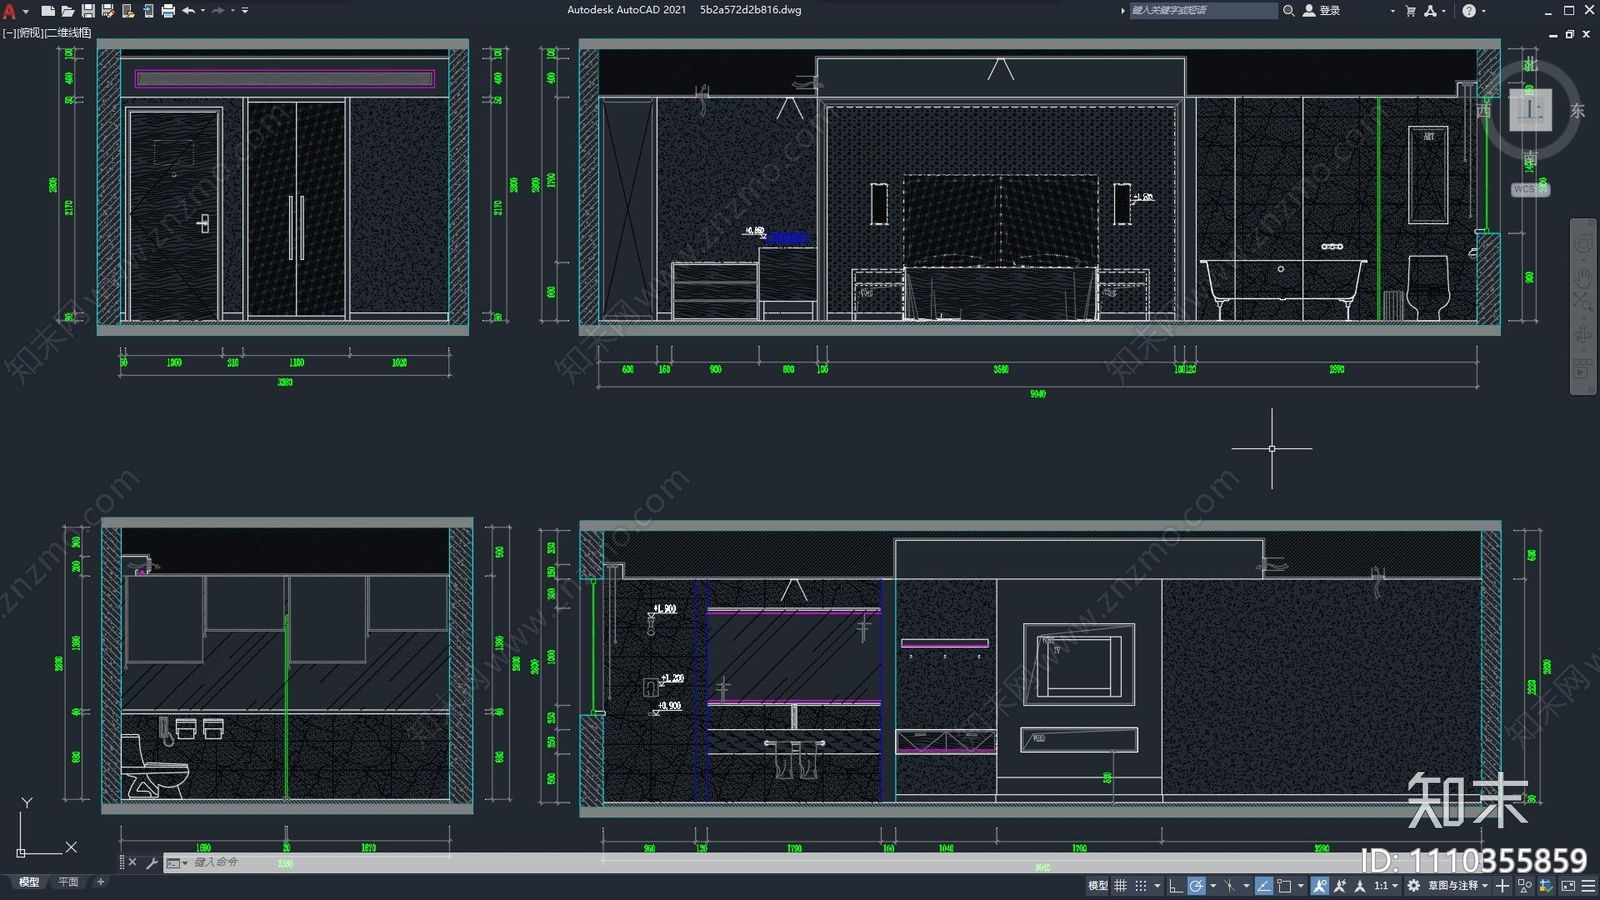The image size is (1600, 900).
Task: Click the Autodesk connect triangle icon
Action: (1430, 10)
